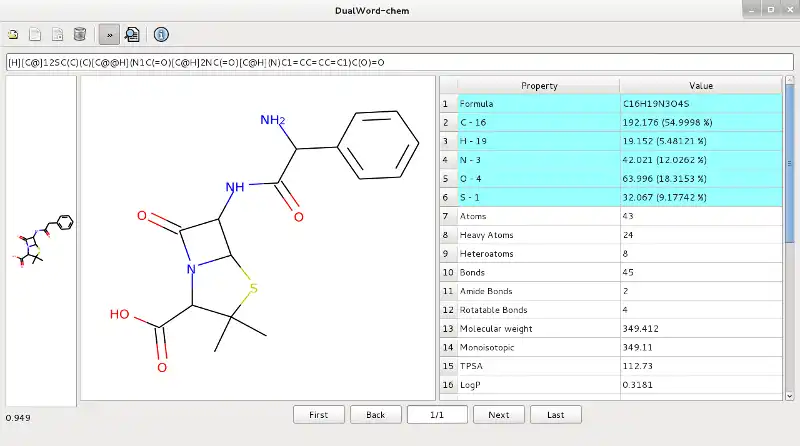The height and width of the screenshot is (446, 800).
Task: Click the open file folder icon
Action: coord(13,35)
